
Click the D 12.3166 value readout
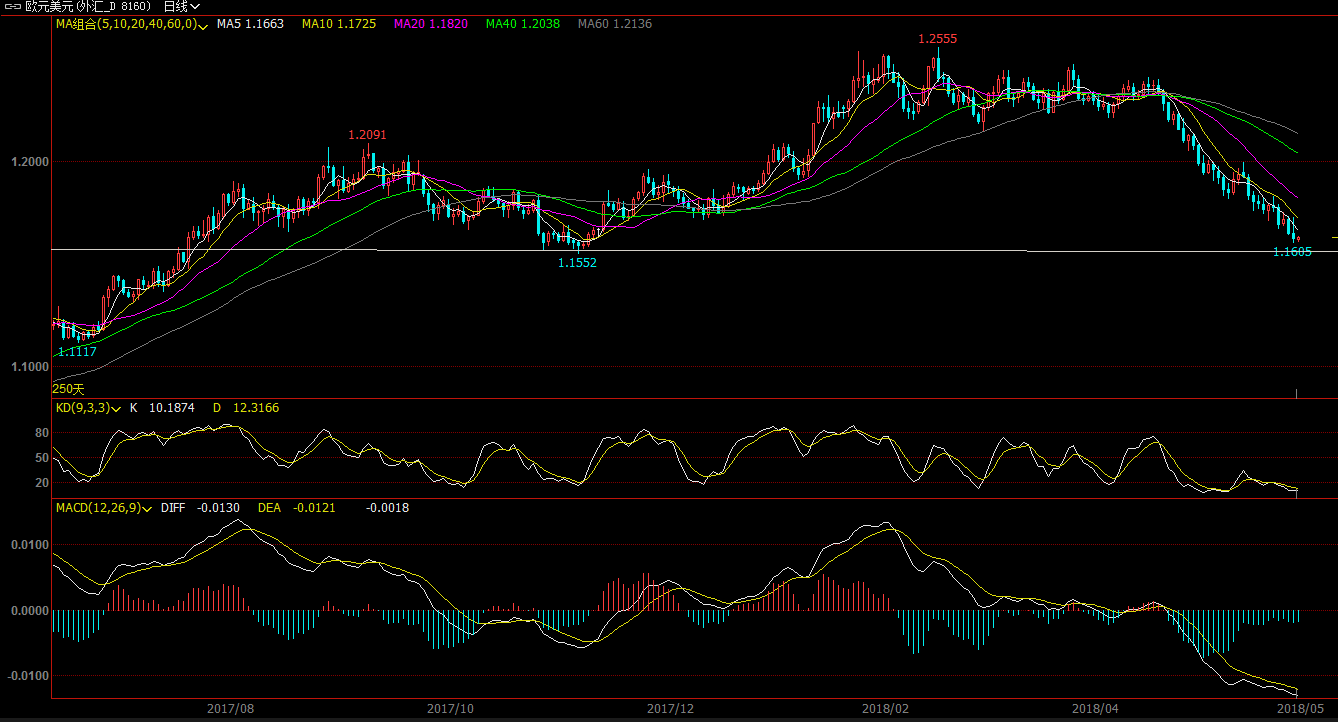246,408
